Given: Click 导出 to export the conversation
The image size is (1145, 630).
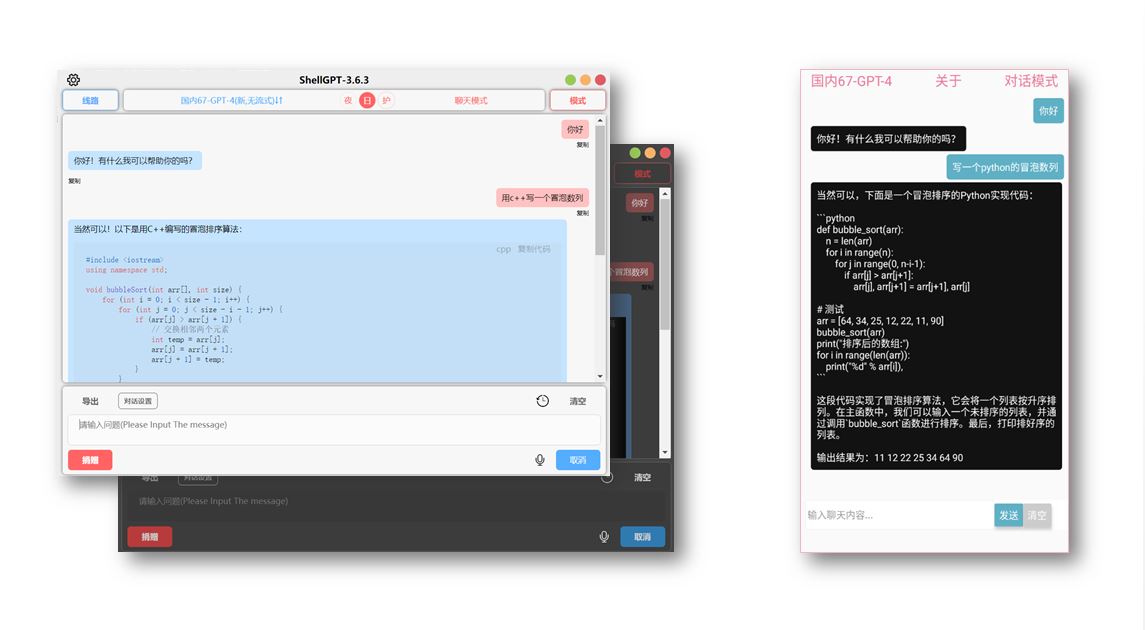Looking at the screenshot, I should click(x=90, y=401).
